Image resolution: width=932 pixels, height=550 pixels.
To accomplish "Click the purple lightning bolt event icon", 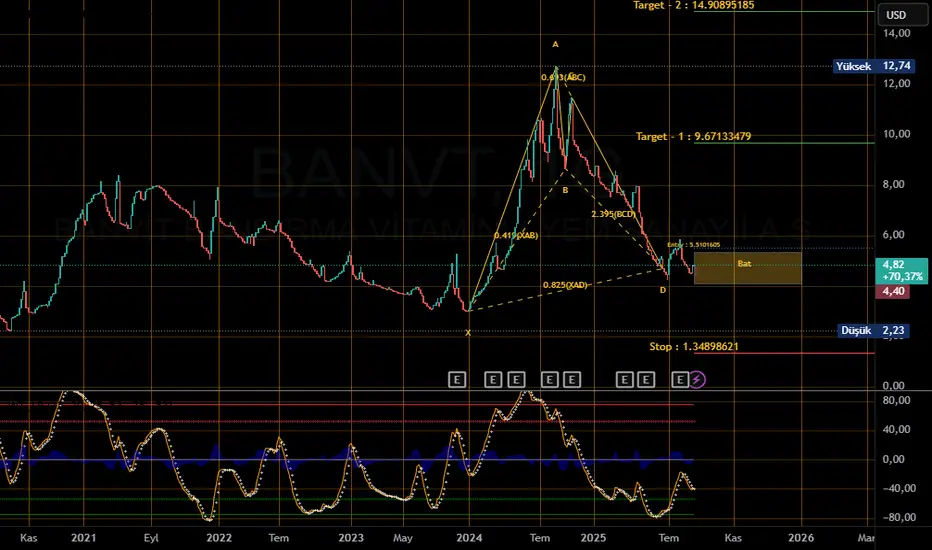I will (698, 379).
